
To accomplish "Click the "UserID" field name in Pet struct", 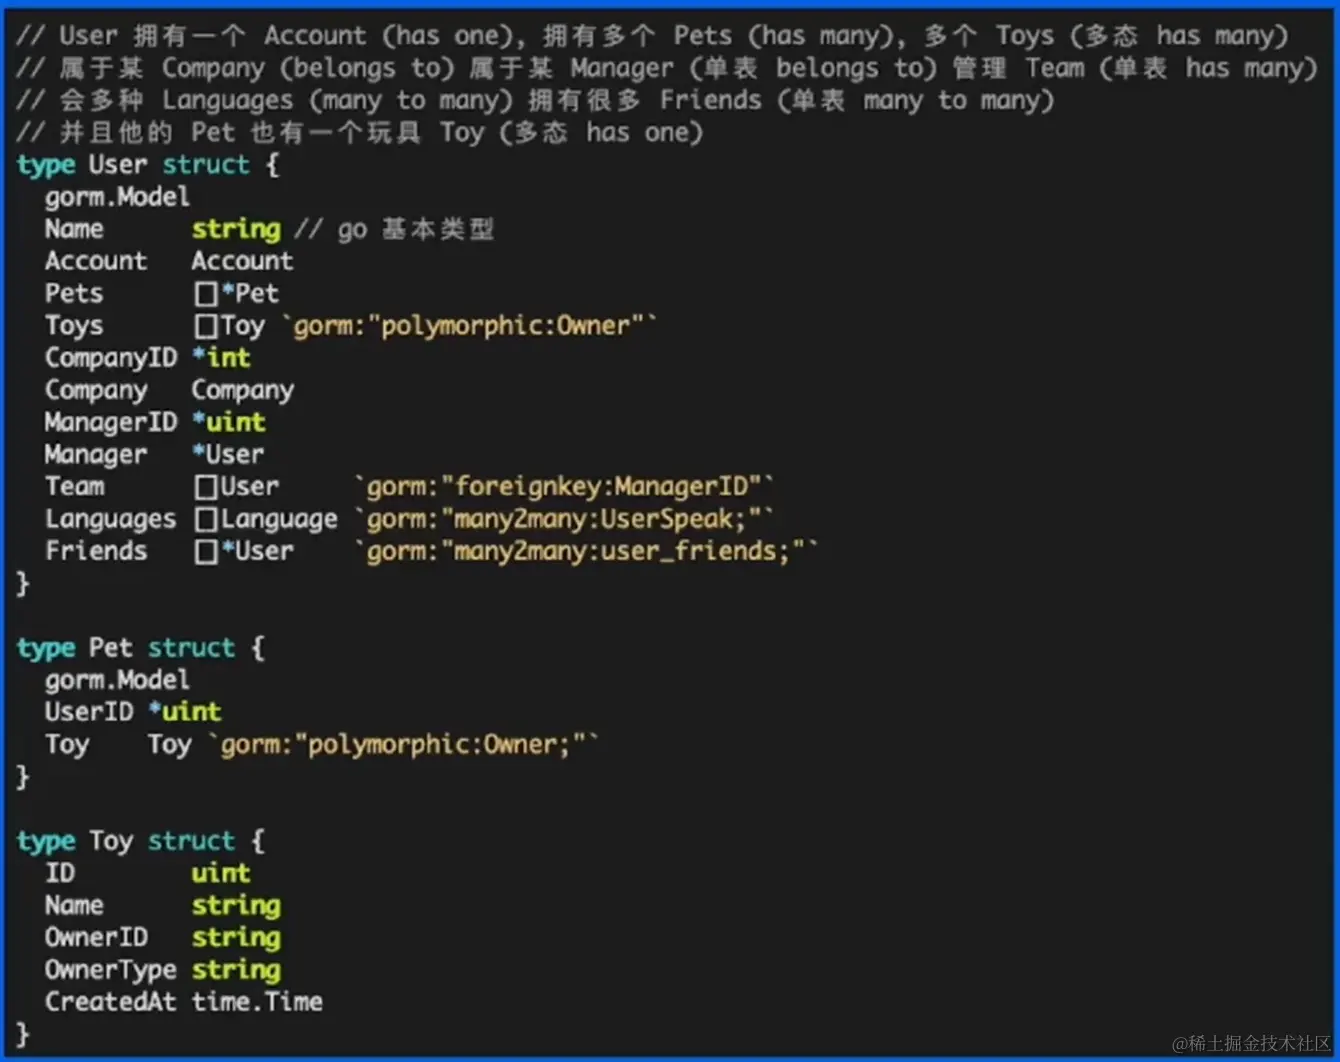I will click(89, 712).
